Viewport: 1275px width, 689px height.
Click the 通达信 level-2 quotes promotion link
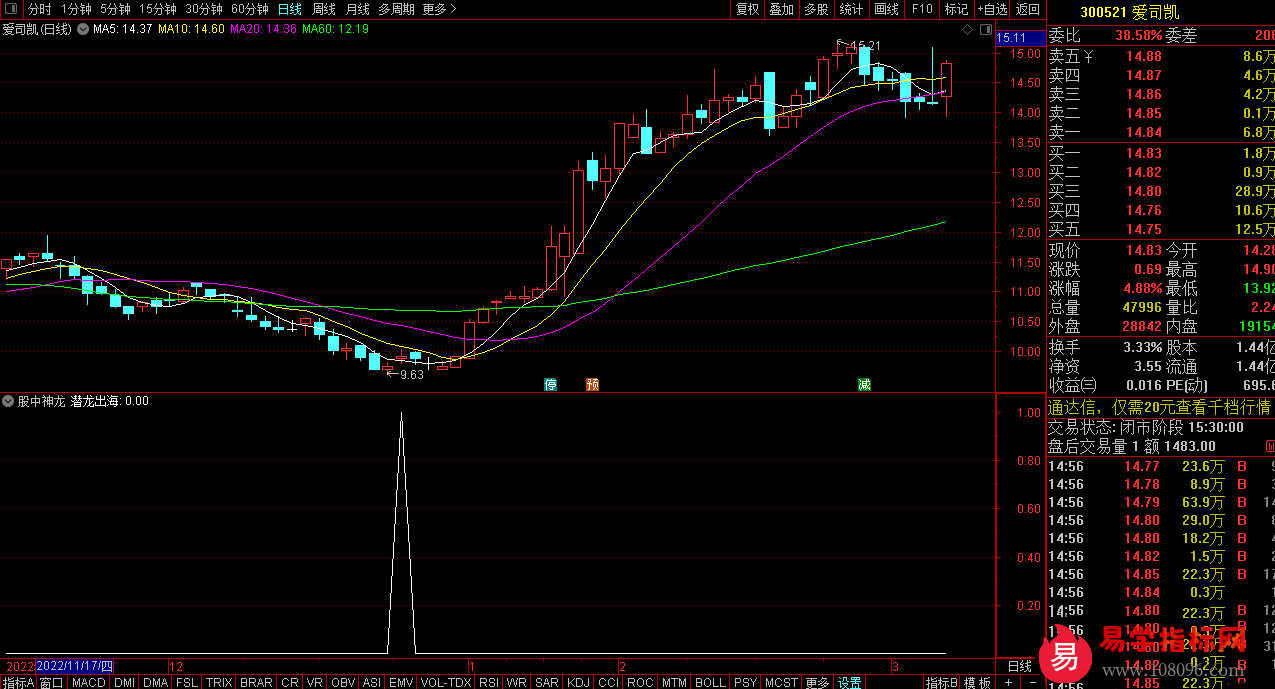click(x=1159, y=407)
